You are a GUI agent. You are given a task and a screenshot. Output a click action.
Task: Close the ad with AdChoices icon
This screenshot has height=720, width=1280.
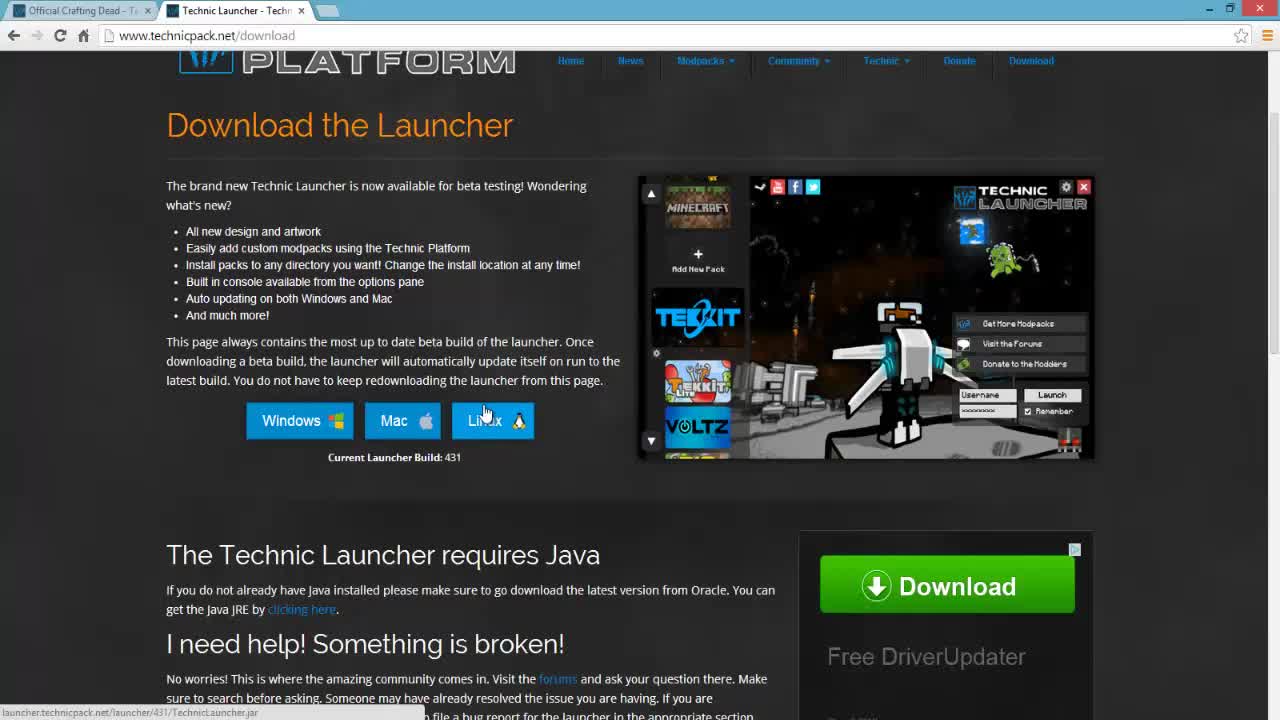(1075, 550)
